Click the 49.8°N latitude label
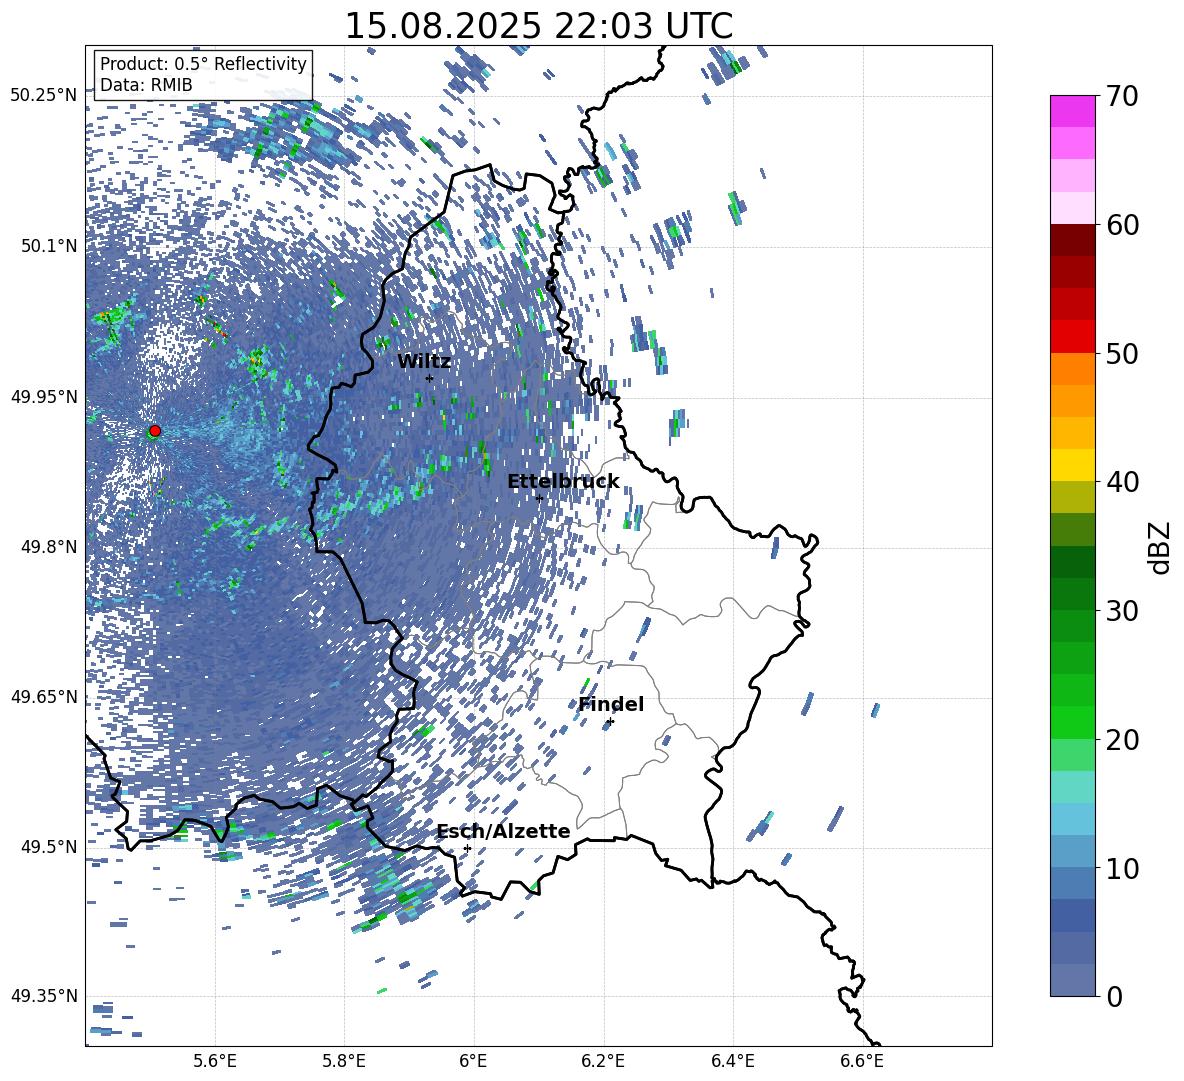 (50, 547)
